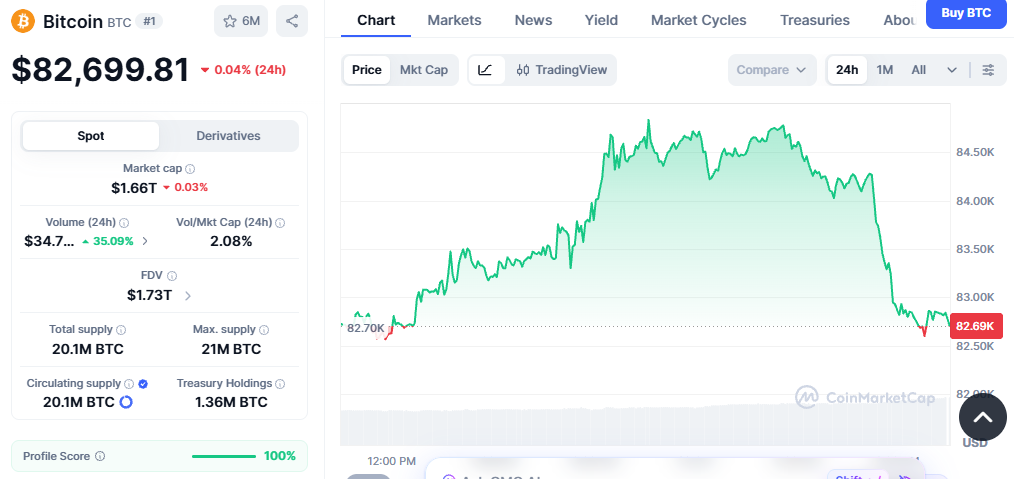This screenshot has height=479, width=1014.
Task: Click the 84.50K axis label
Action: (975, 153)
